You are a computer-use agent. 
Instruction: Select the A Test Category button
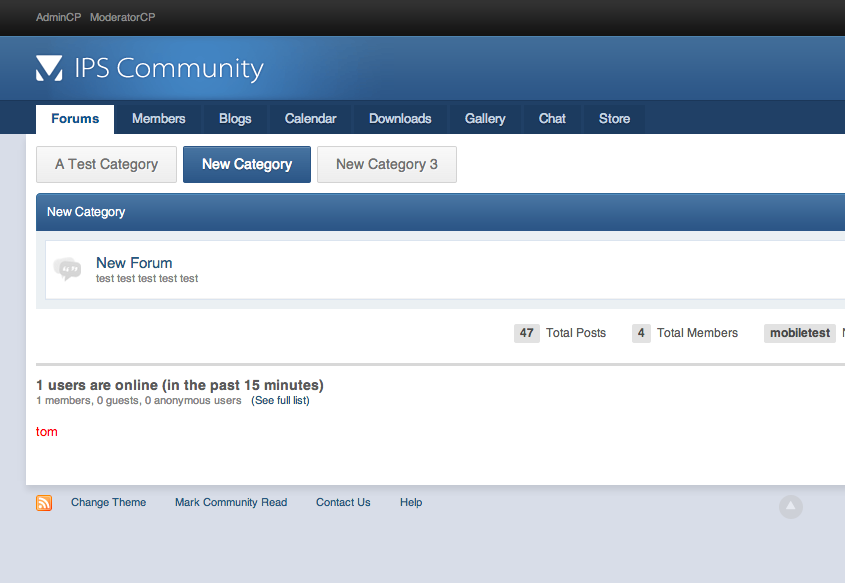tap(106, 164)
